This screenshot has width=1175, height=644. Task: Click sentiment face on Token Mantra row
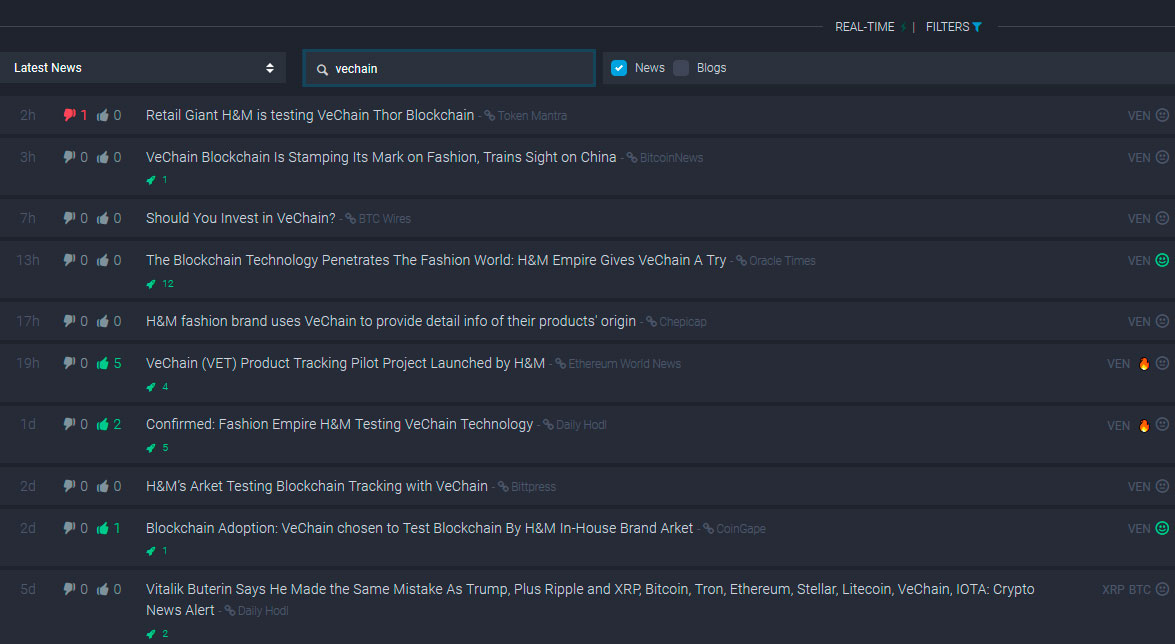point(1162,115)
